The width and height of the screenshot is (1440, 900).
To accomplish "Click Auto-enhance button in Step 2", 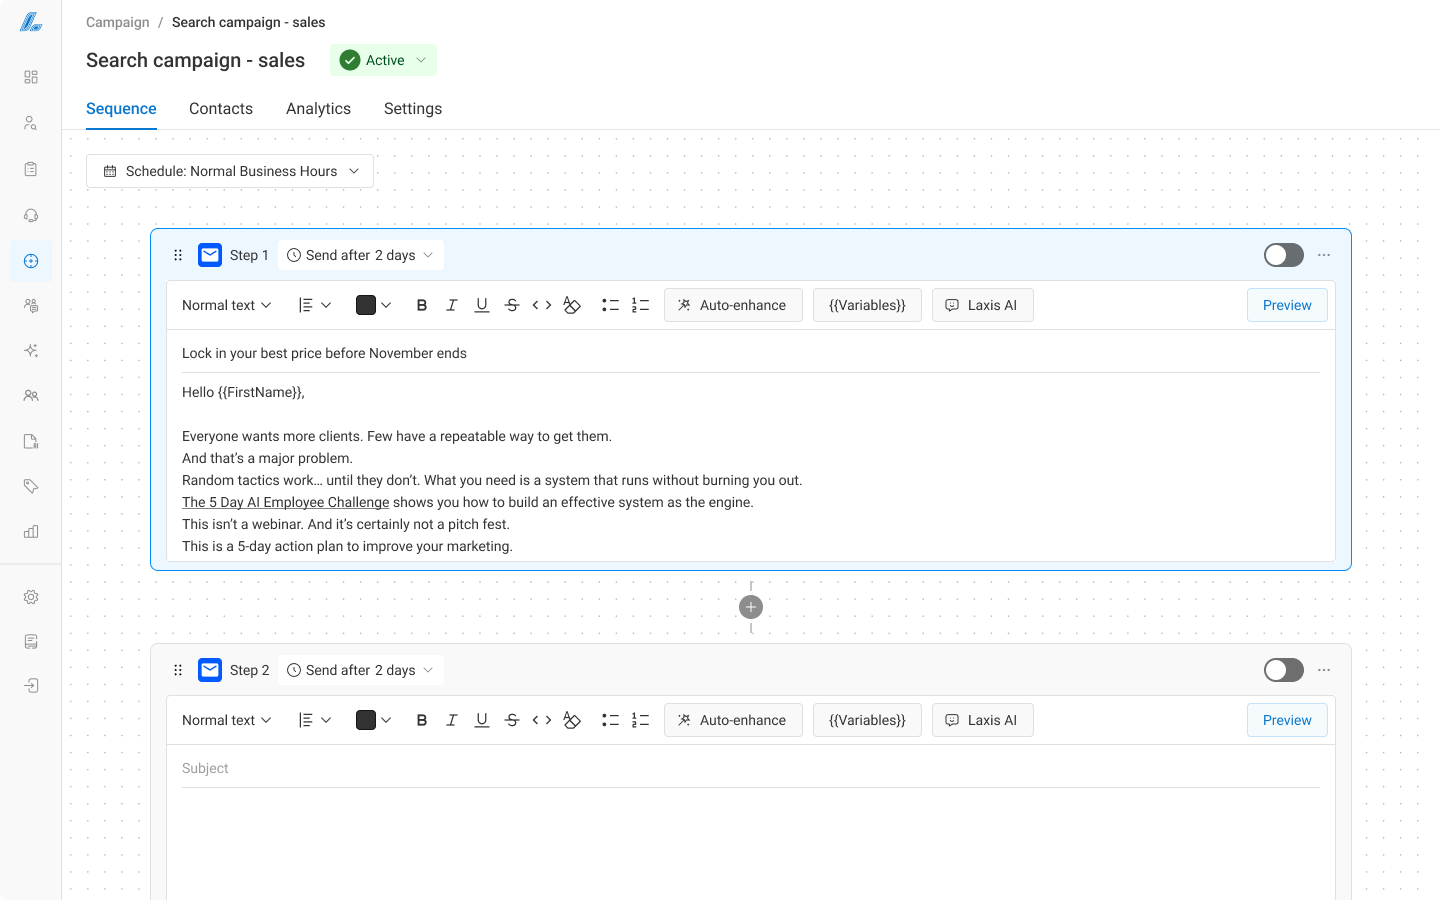I will (733, 720).
